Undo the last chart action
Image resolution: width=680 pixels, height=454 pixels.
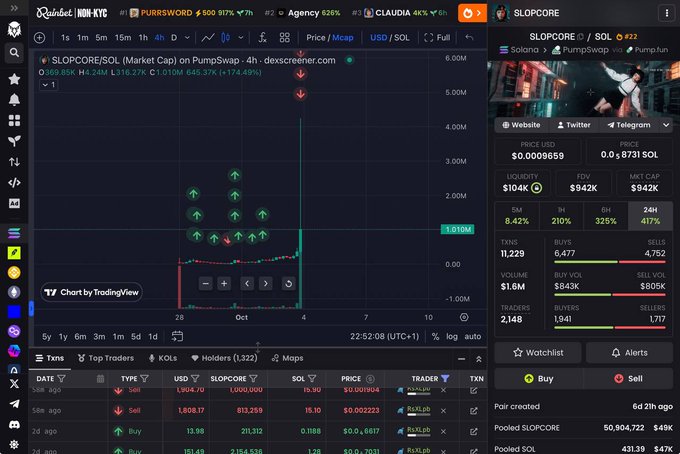[x=469, y=37]
